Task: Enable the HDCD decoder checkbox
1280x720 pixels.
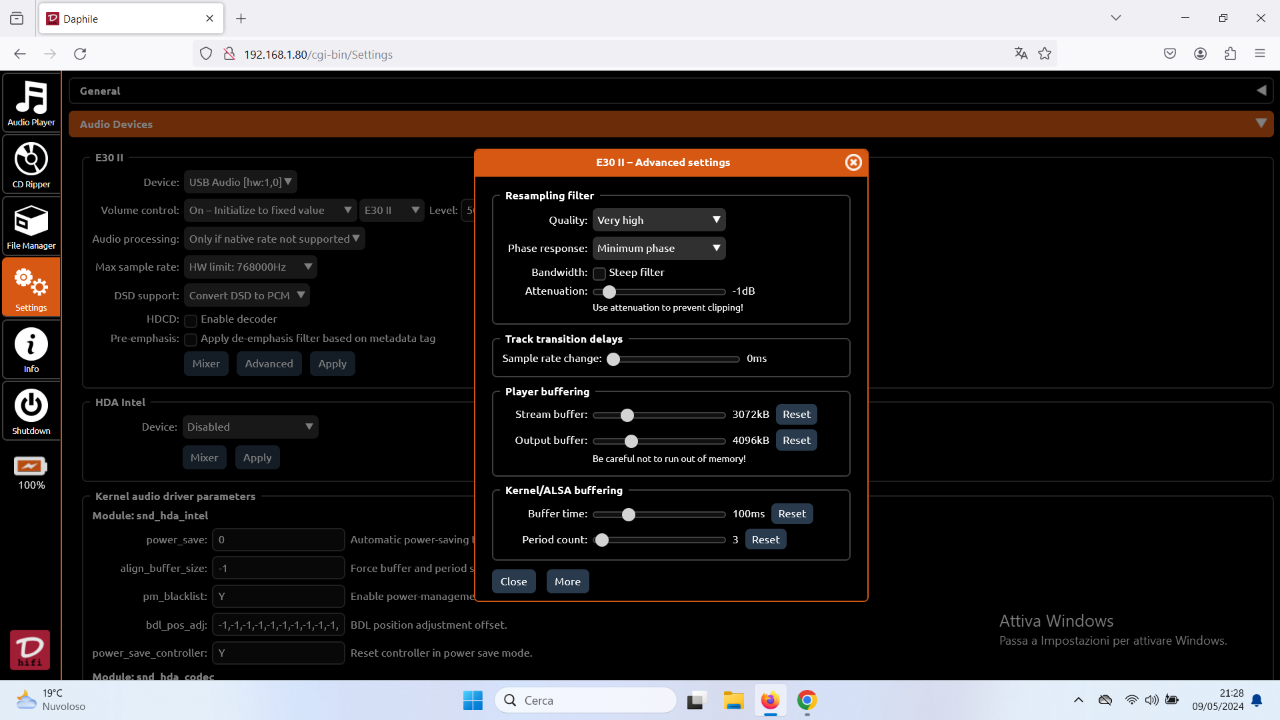Action: coord(190,320)
